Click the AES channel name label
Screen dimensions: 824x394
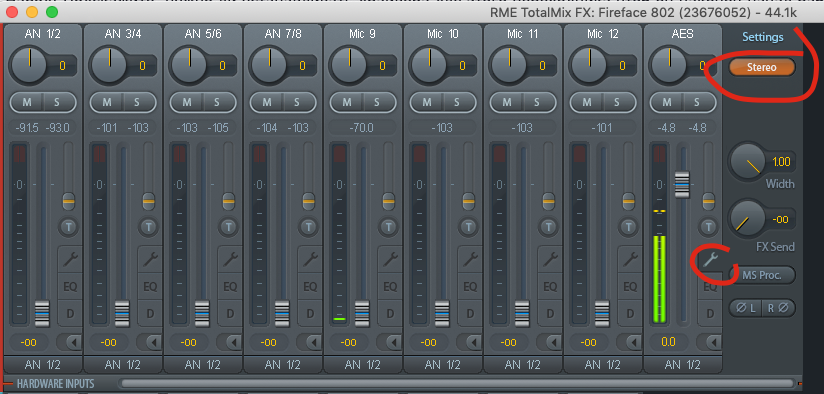coord(682,34)
